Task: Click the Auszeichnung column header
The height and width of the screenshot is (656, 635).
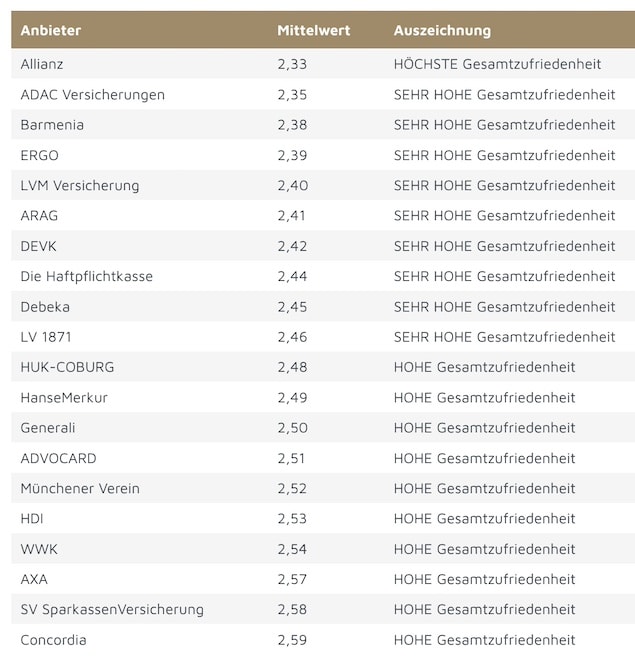Action: pyautogui.click(x=442, y=30)
